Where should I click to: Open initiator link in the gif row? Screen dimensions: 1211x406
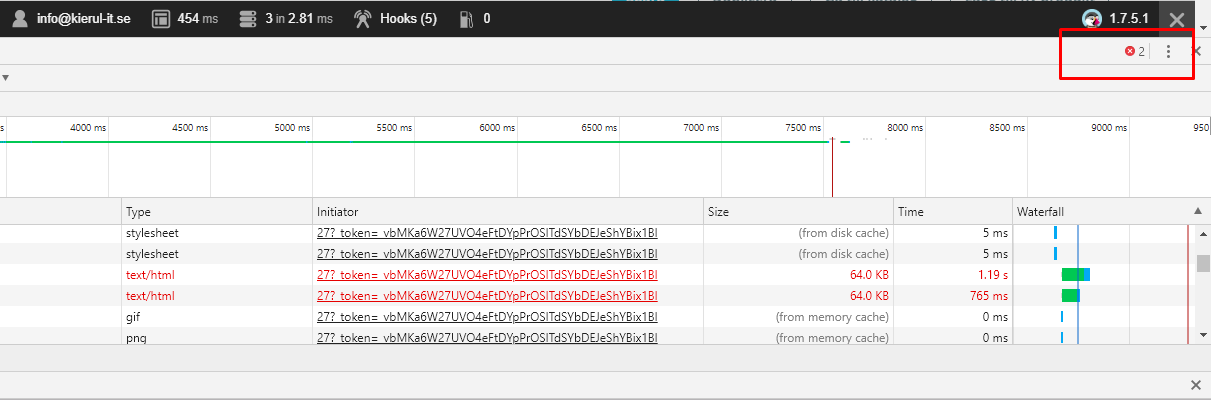[487, 317]
